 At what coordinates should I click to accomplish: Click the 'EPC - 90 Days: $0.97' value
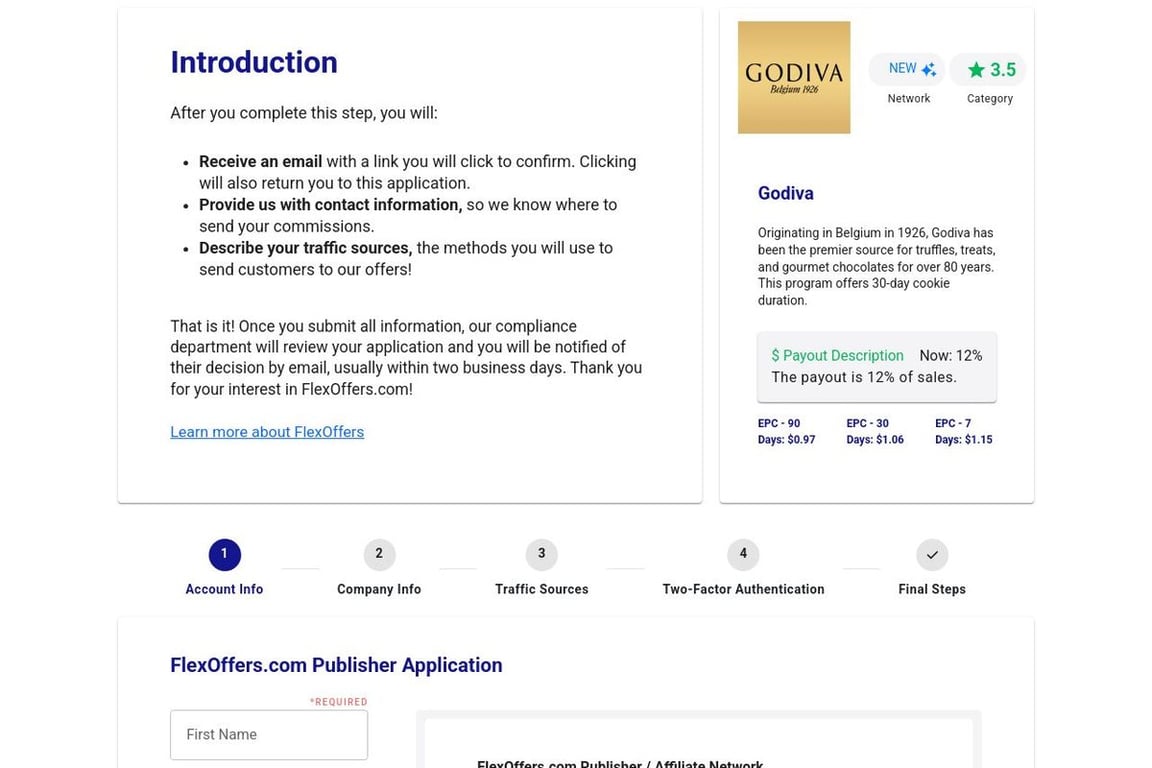click(x=786, y=431)
